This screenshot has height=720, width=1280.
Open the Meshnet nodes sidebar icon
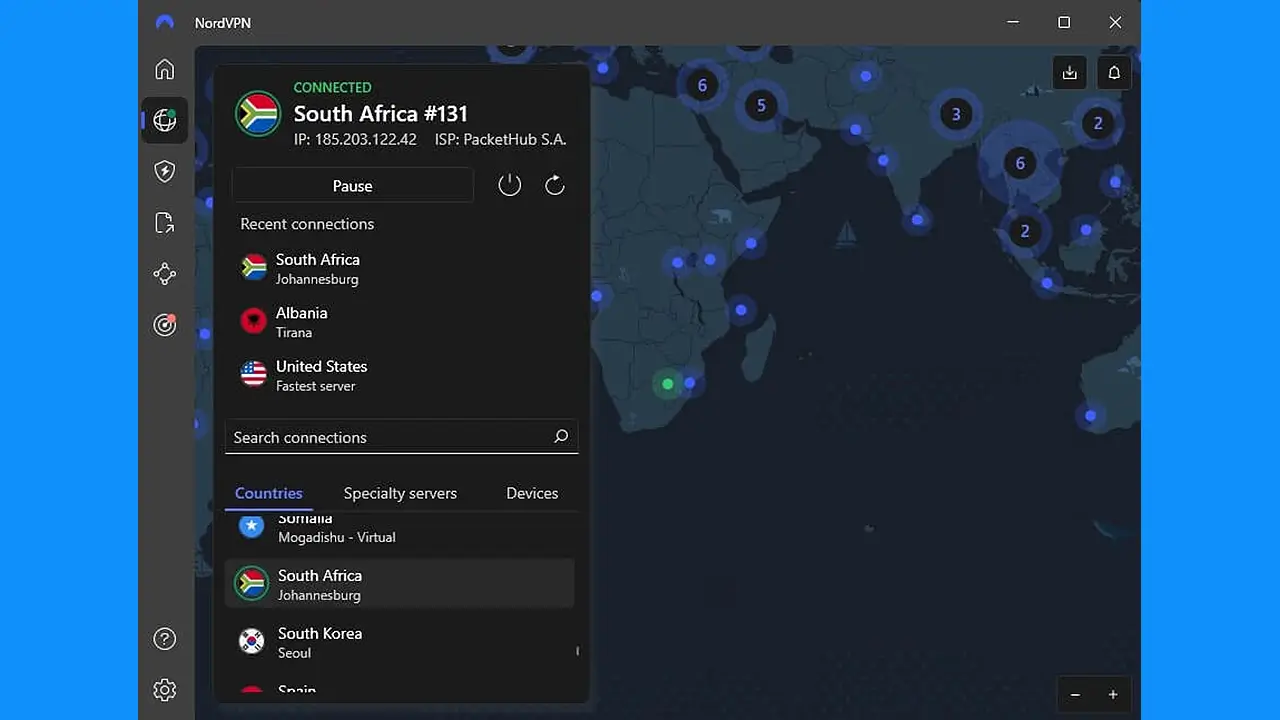pos(165,274)
